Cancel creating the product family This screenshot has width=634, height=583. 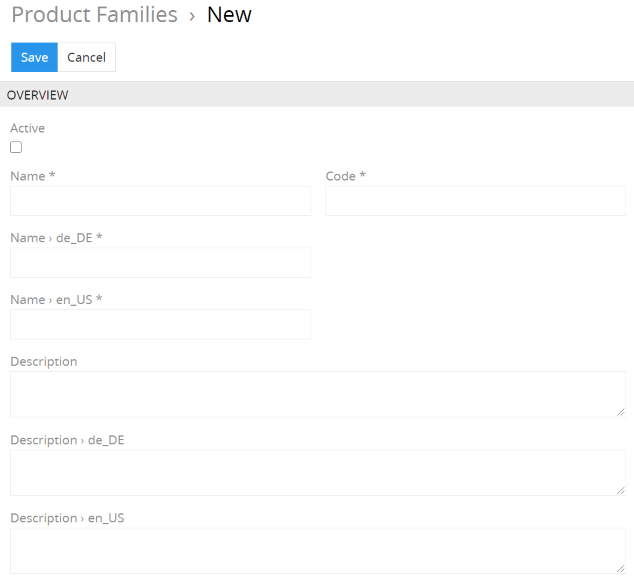tap(87, 57)
